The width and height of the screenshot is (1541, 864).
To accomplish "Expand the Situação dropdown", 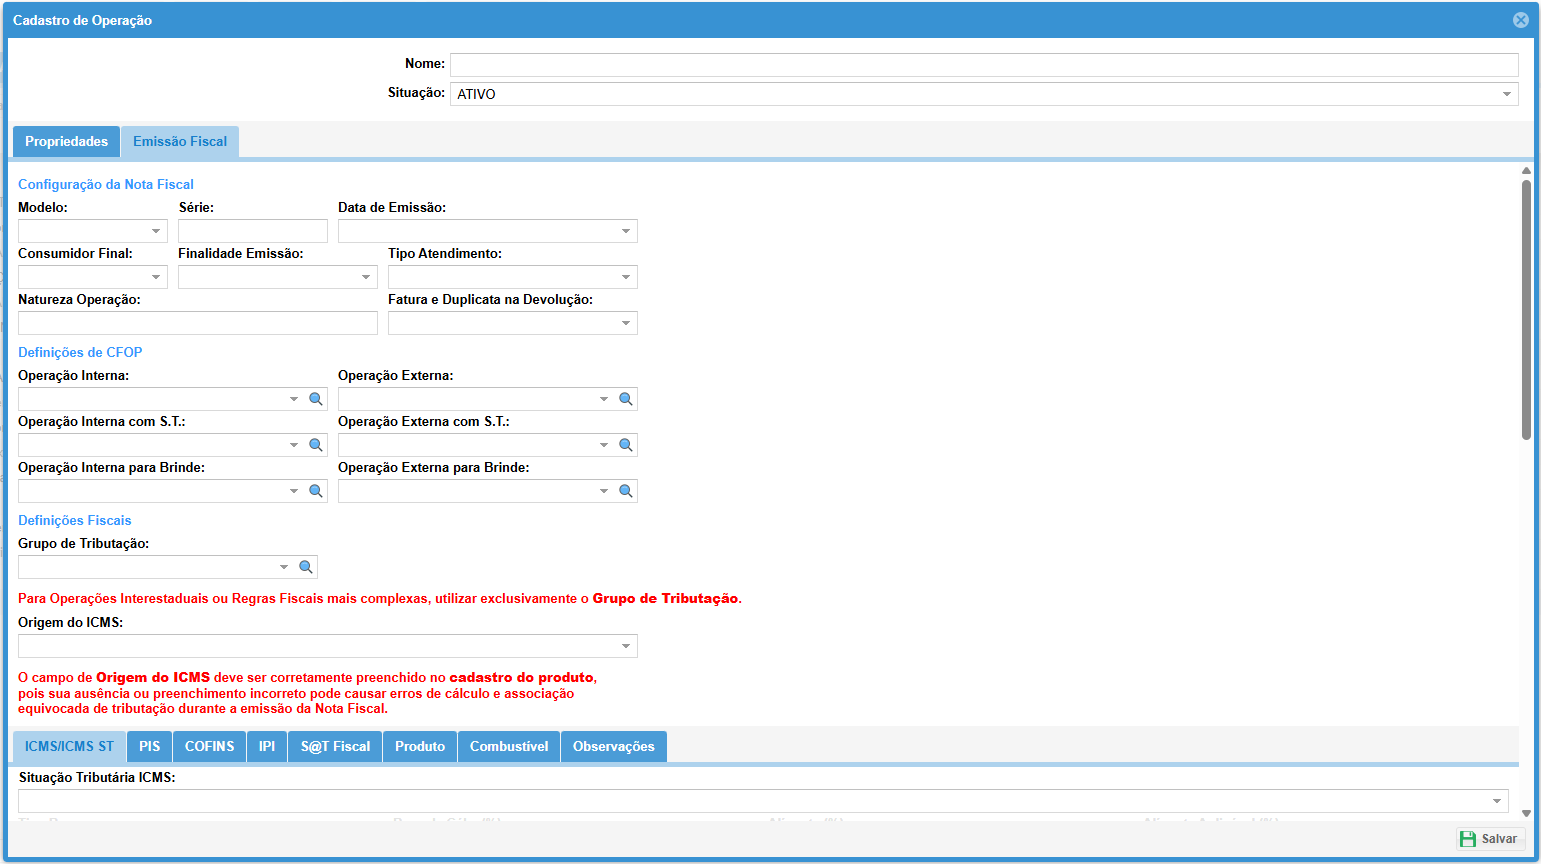I will [1506, 94].
